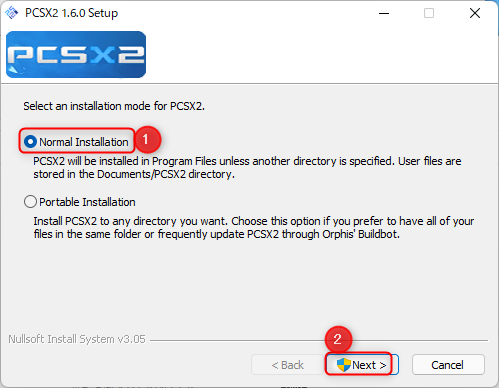499x388 pixels.
Task: Proceed with the Next > button
Action: (362, 365)
